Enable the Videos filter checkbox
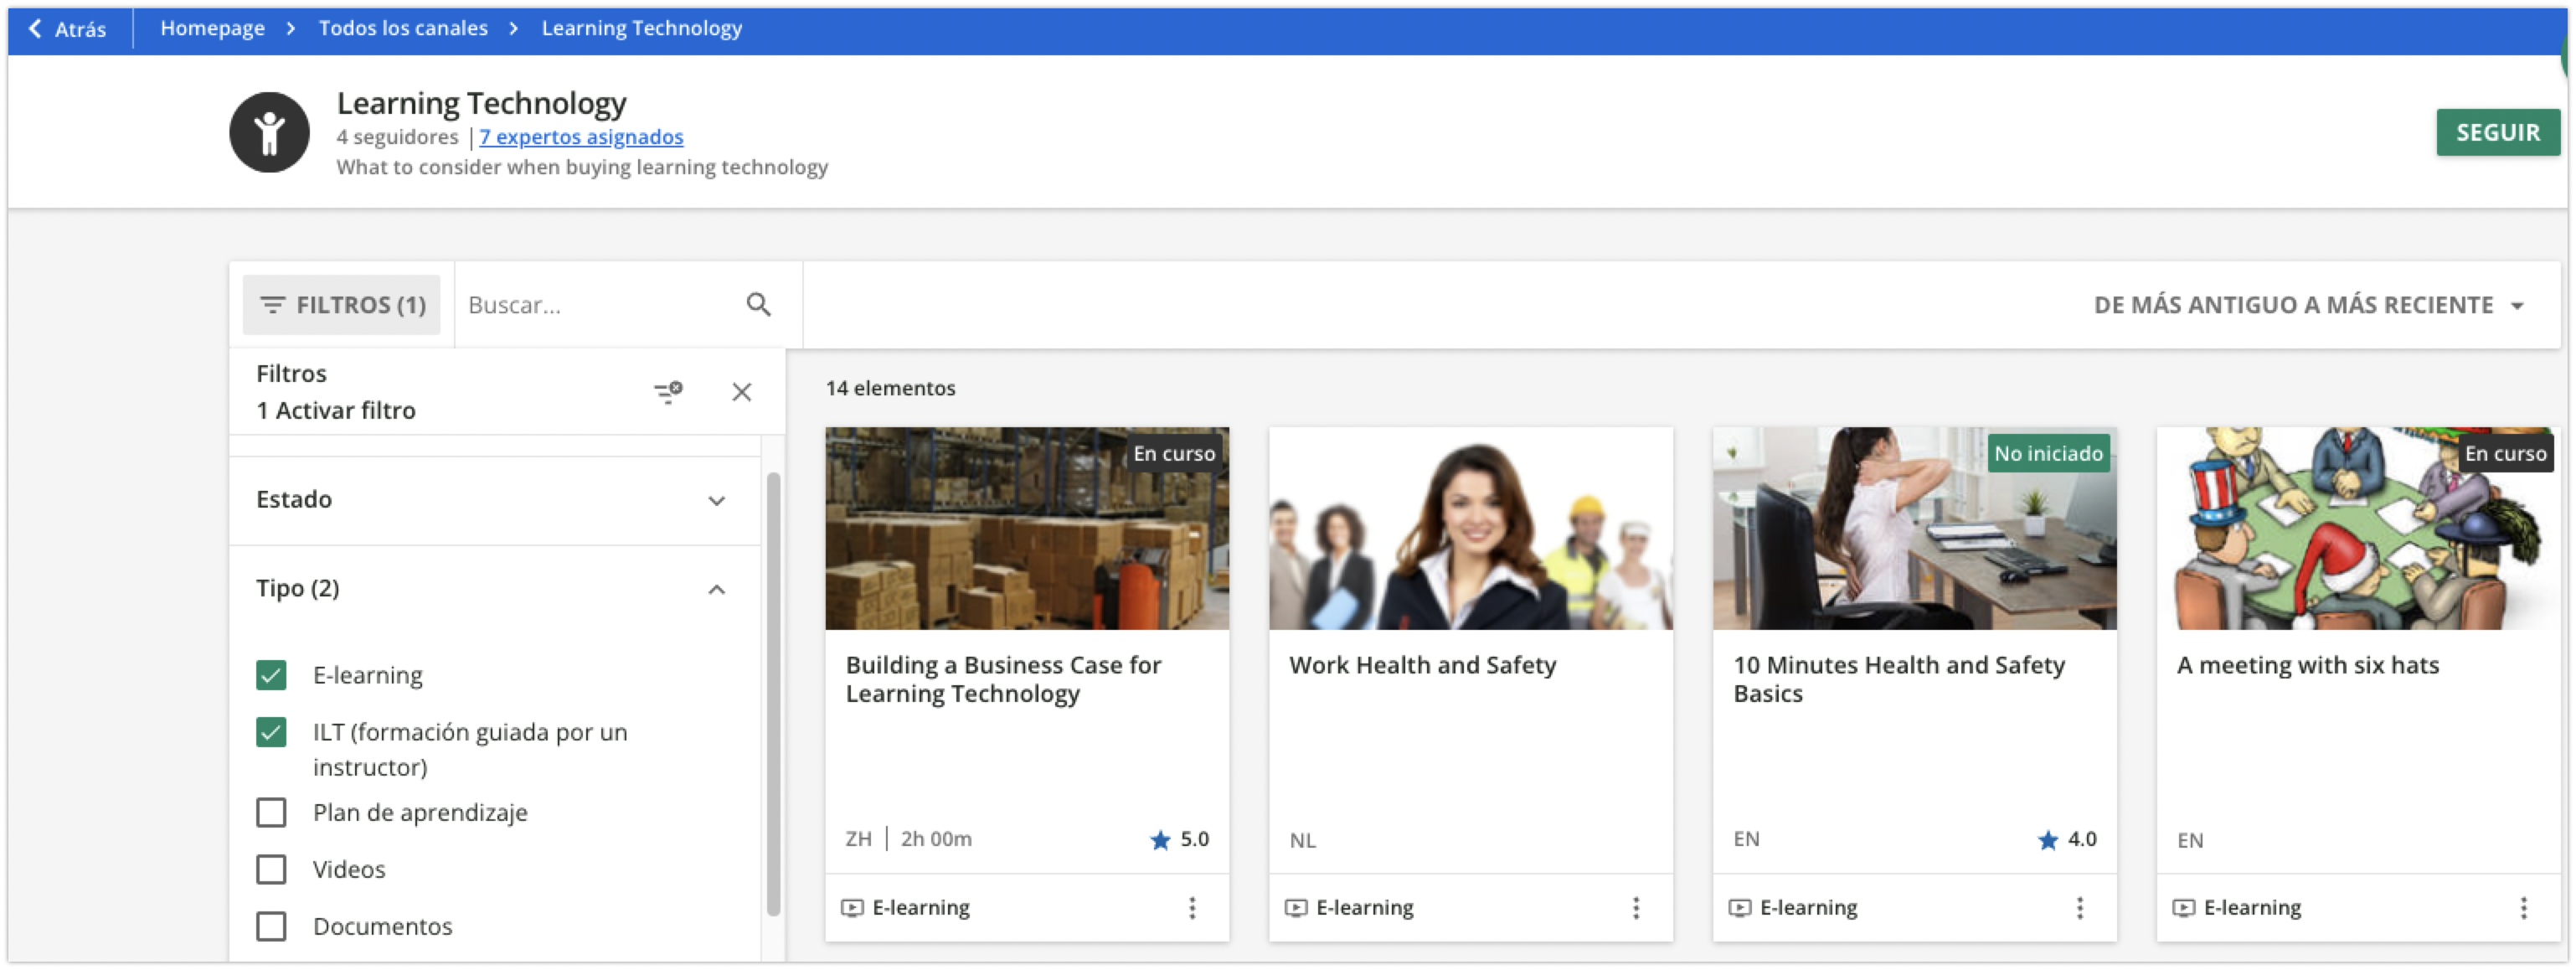The height and width of the screenshot is (970, 2576). (x=271, y=869)
